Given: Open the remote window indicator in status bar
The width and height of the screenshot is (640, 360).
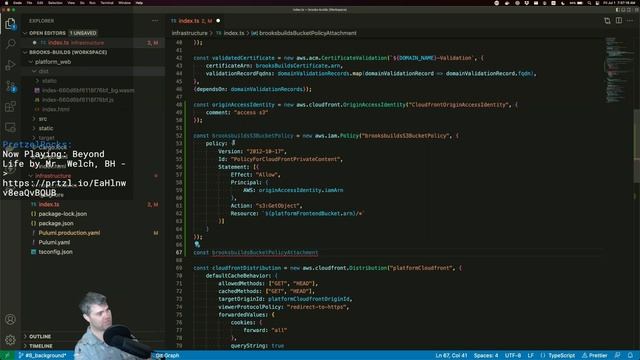Looking at the screenshot, I should point(7,356).
